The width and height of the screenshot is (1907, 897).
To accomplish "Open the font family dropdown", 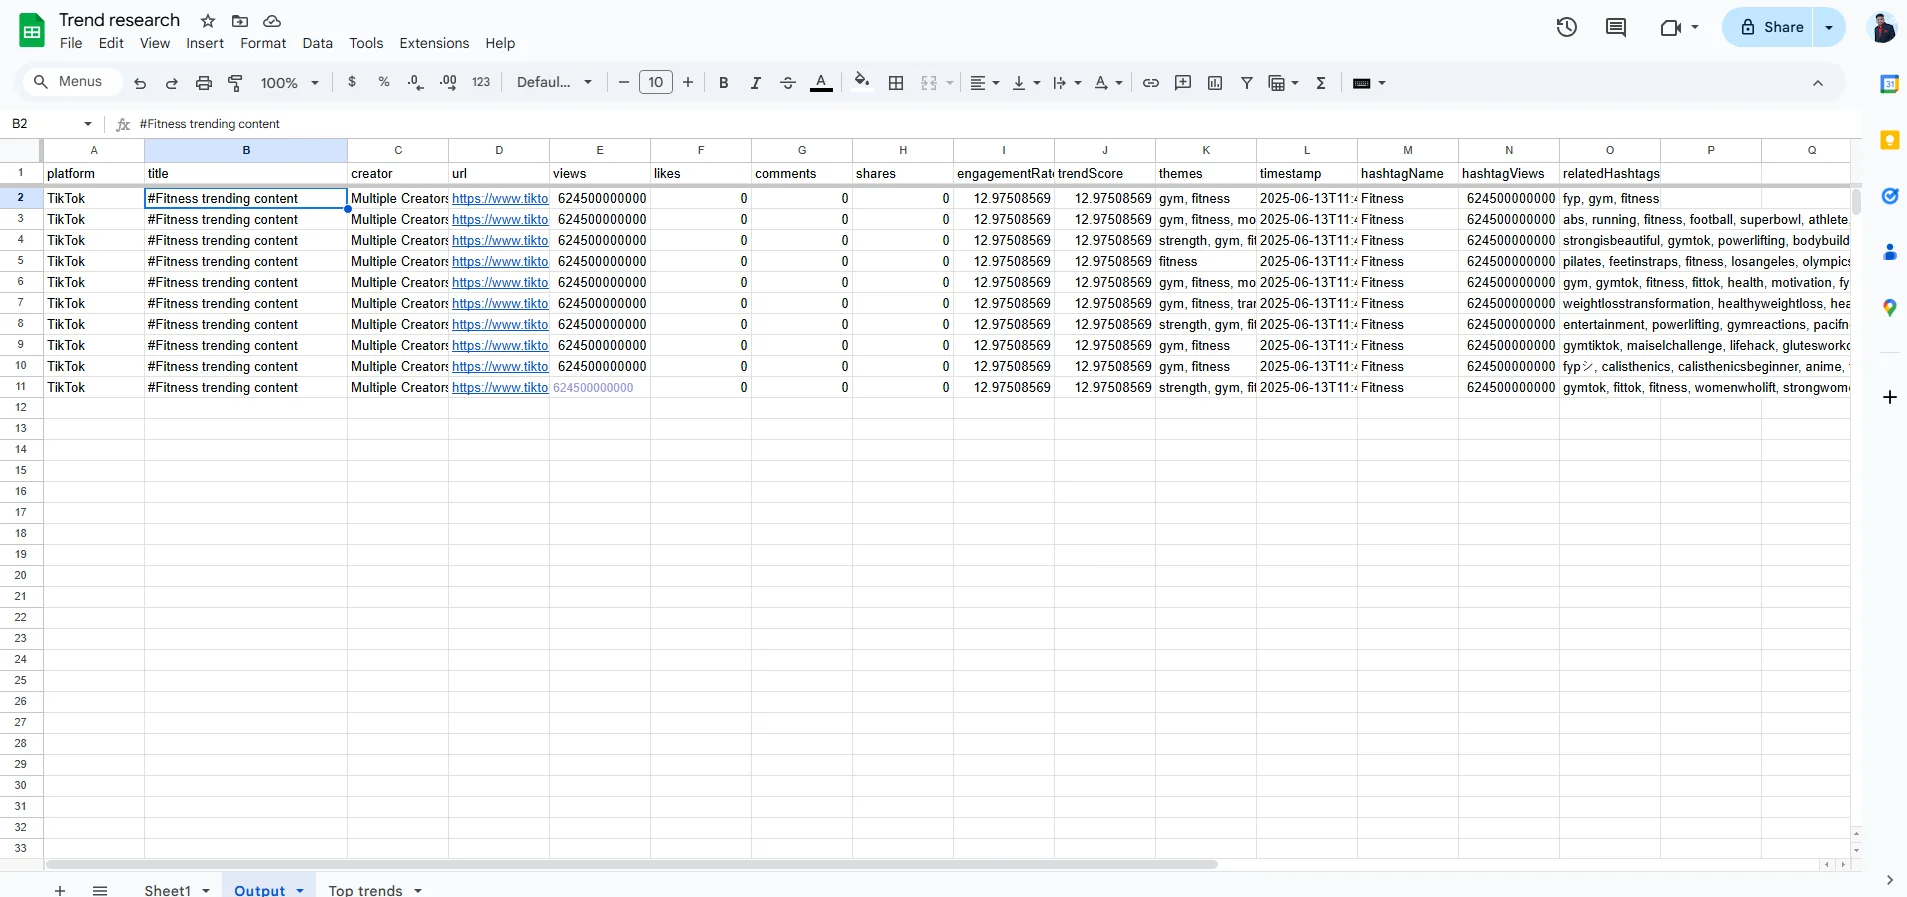I will (555, 82).
